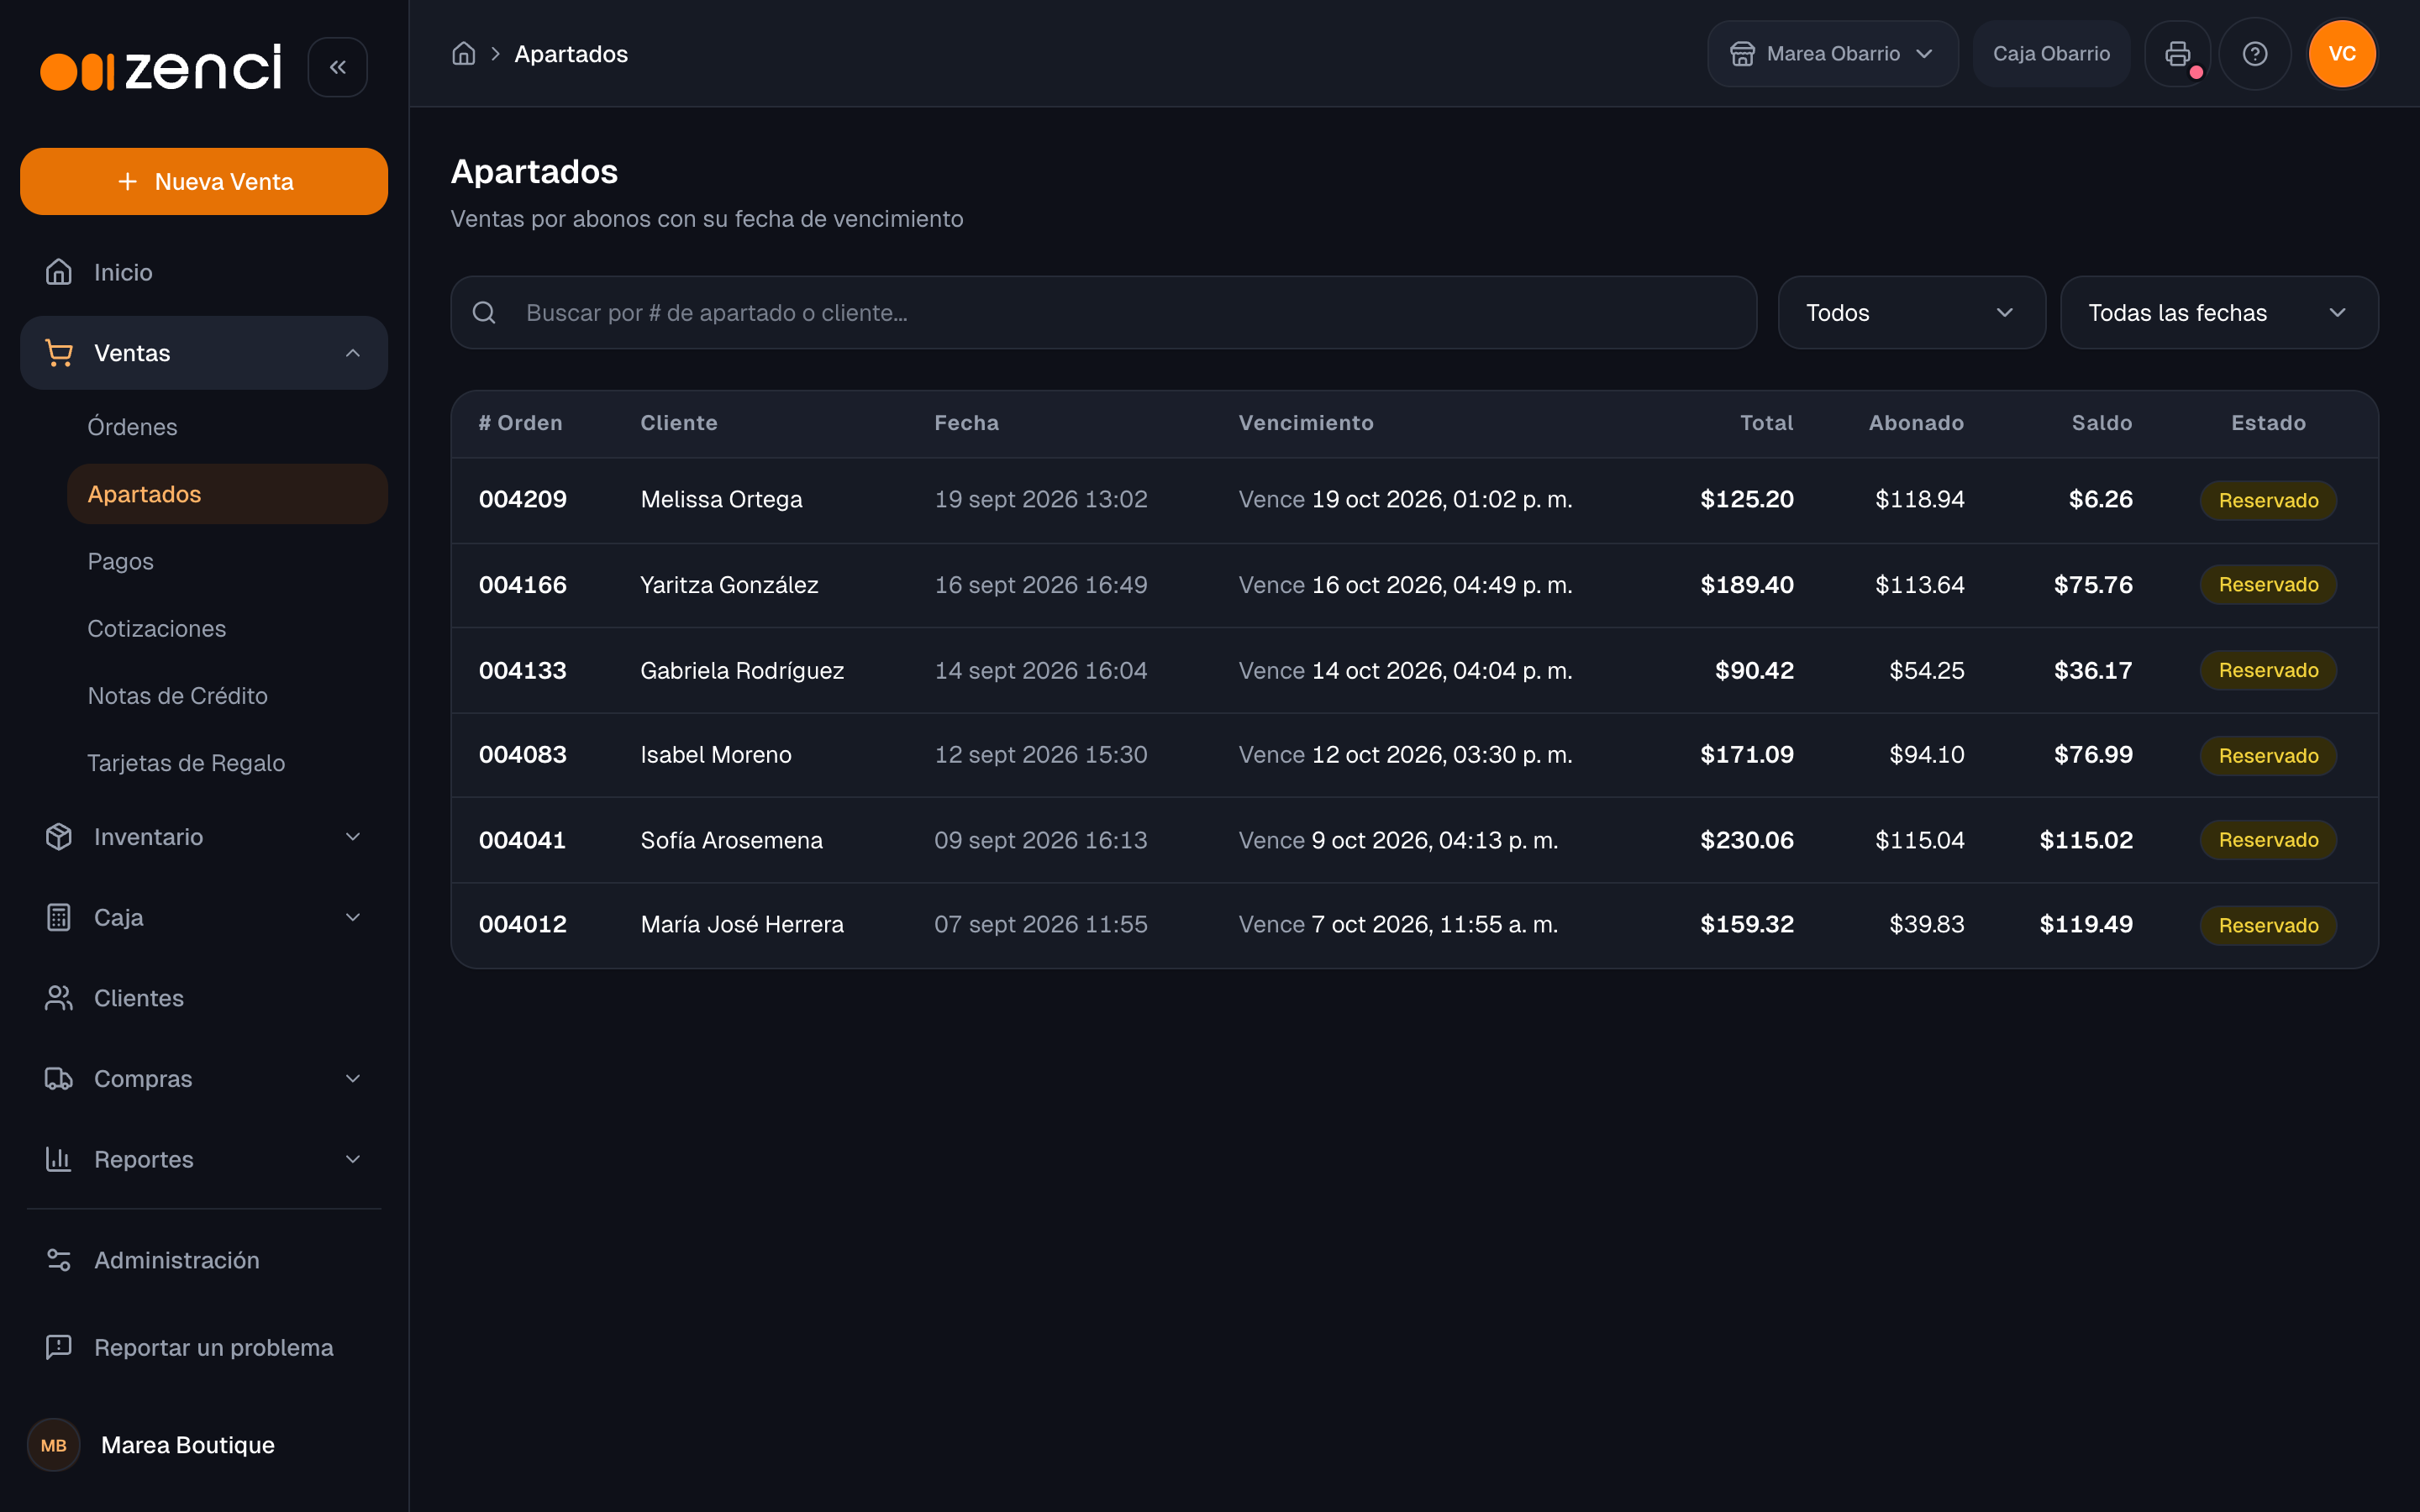Open the help question-mark icon

[2255, 54]
